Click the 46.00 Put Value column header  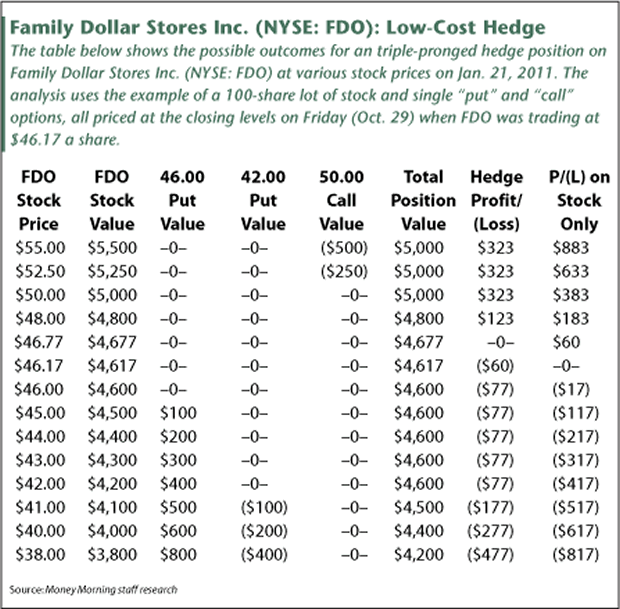pyautogui.click(x=182, y=200)
